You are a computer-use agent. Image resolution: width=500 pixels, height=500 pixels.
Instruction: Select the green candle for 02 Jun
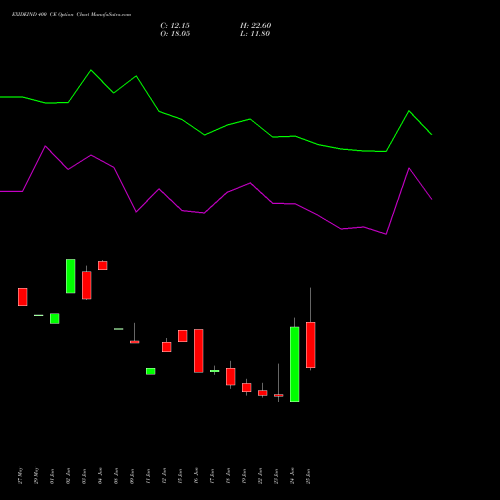click(x=71, y=276)
